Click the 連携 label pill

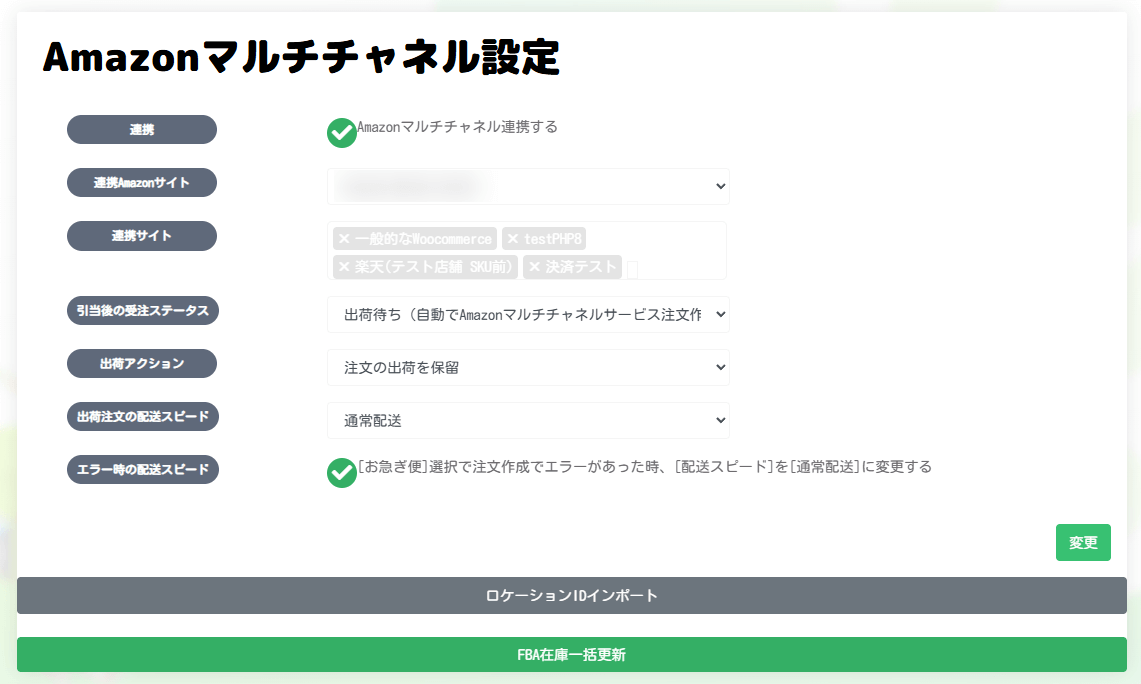[x=142, y=130]
